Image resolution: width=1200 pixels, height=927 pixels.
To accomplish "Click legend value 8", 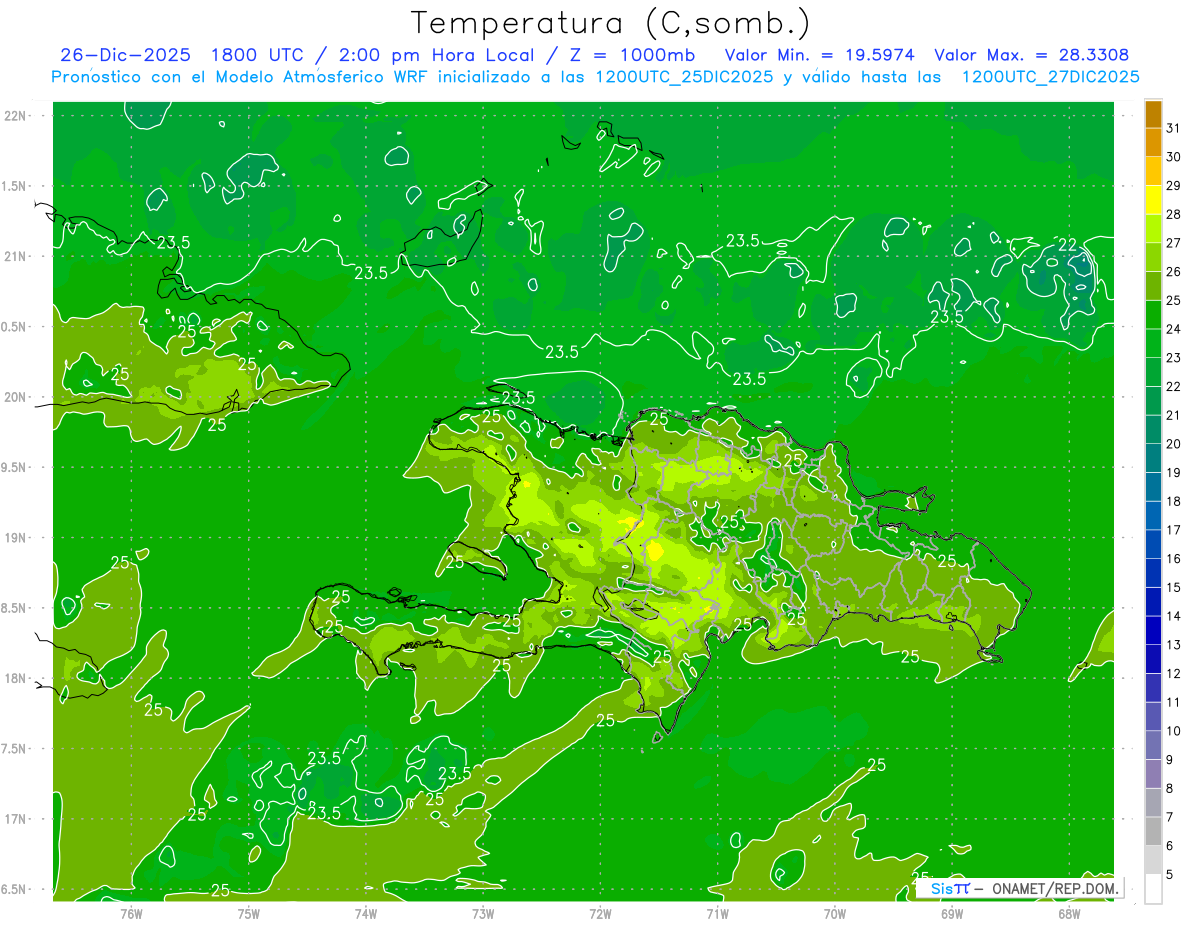I will pos(1170,788).
